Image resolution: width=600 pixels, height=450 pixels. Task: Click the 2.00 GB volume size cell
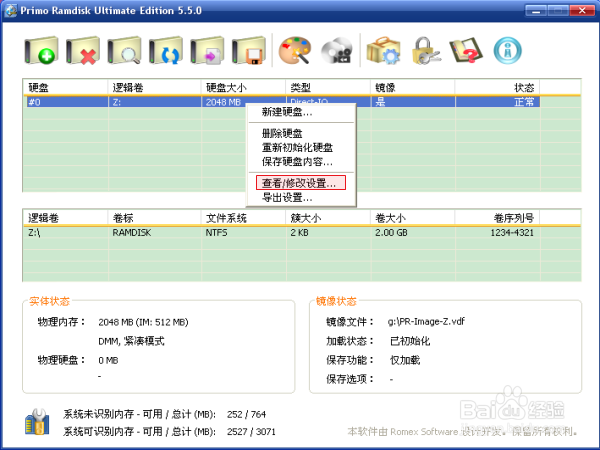point(391,233)
